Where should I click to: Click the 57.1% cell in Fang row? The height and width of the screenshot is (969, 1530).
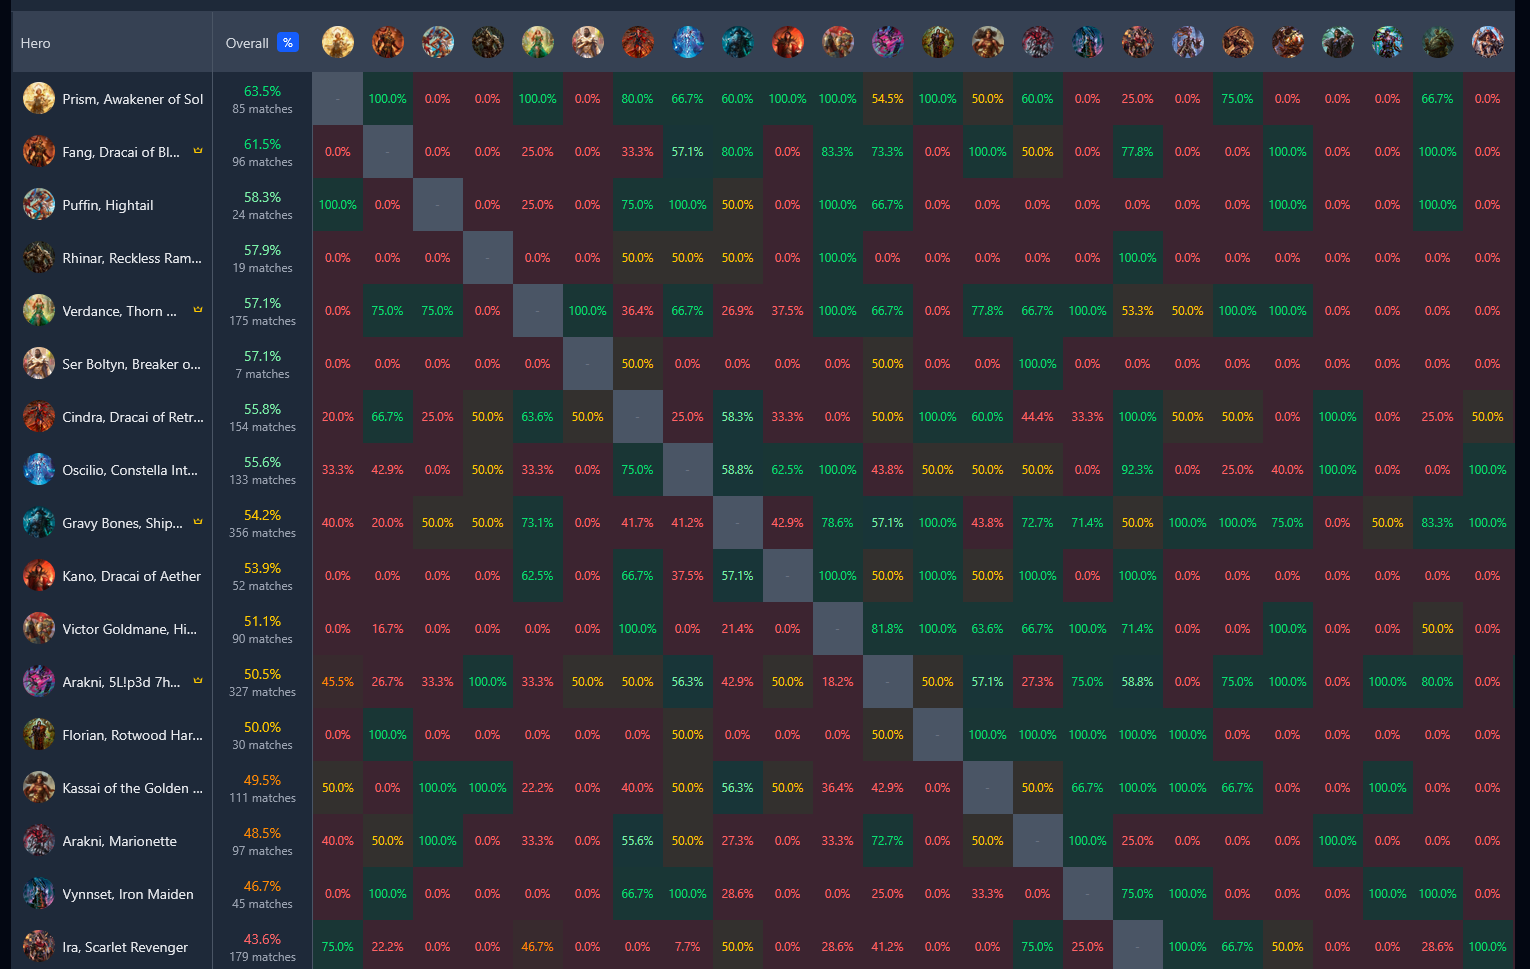tap(688, 152)
